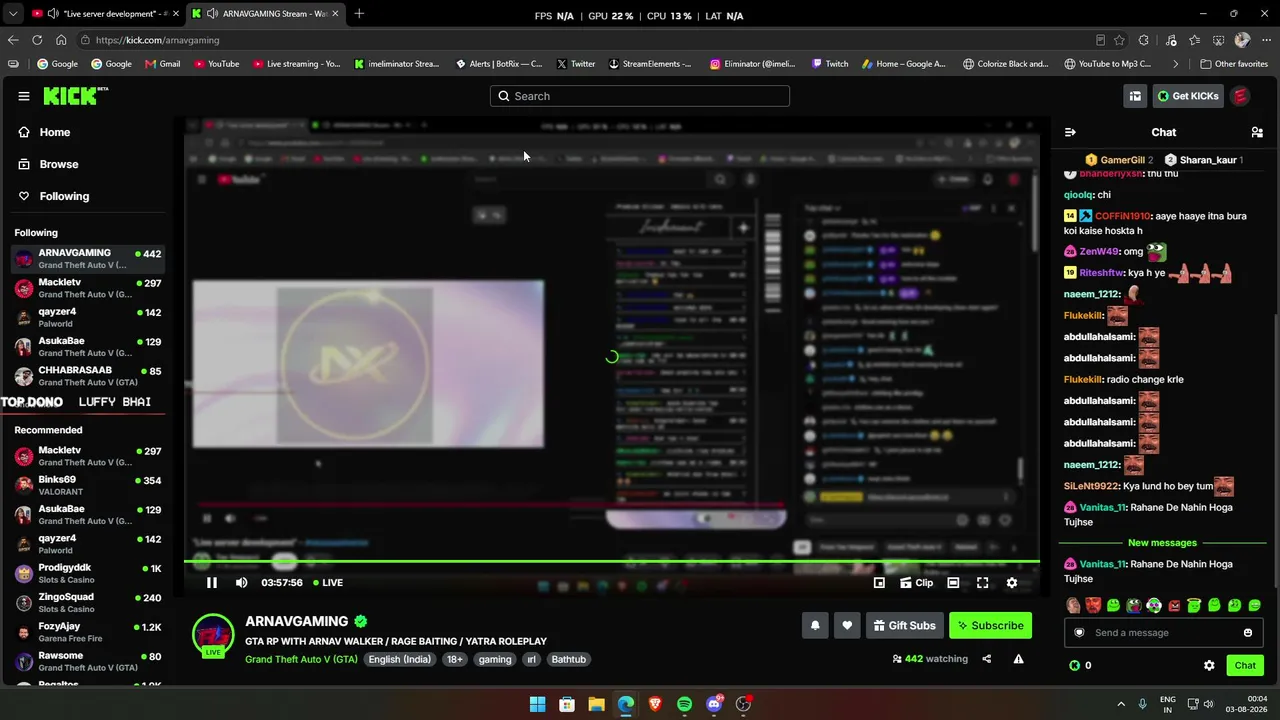Open Mackletv under Following list
This screenshot has height=720, width=1280.
[x=88, y=288]
